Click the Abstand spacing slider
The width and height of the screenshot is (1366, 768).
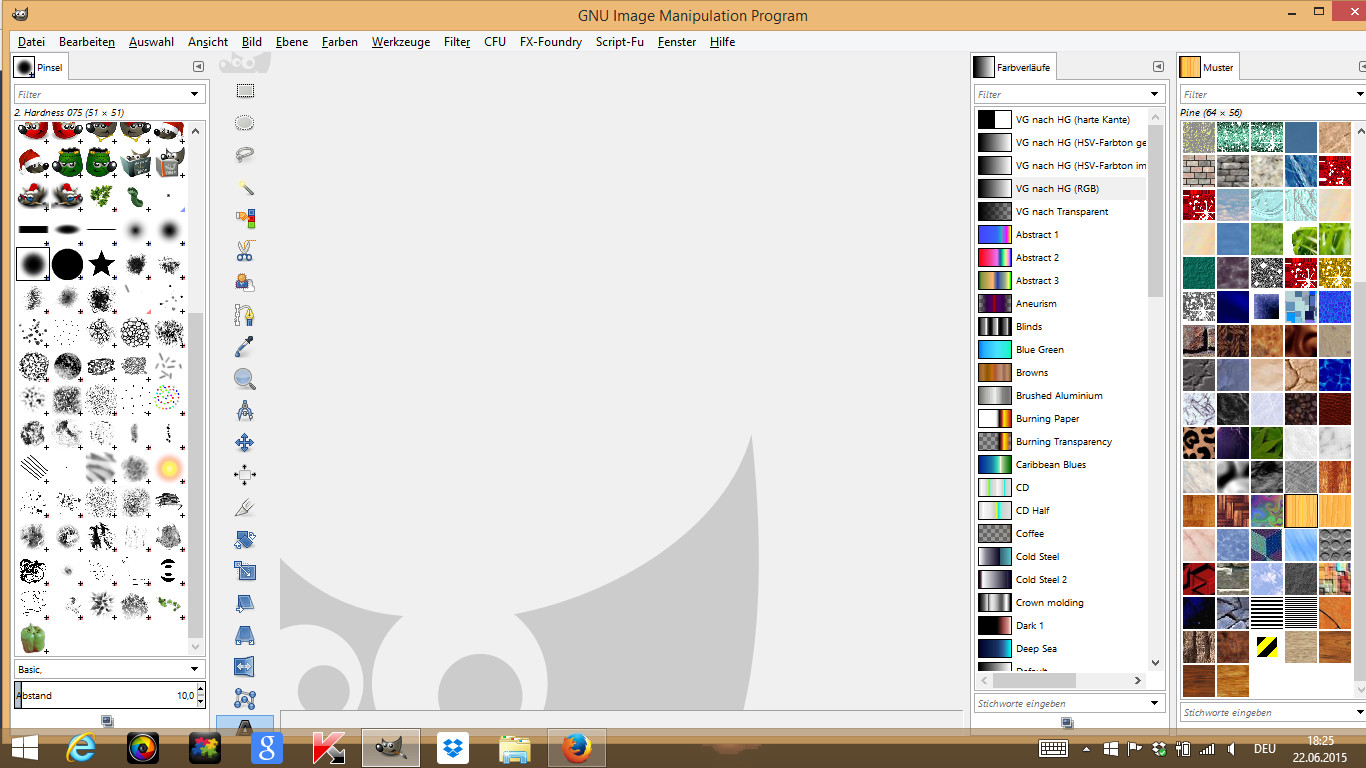105,695
